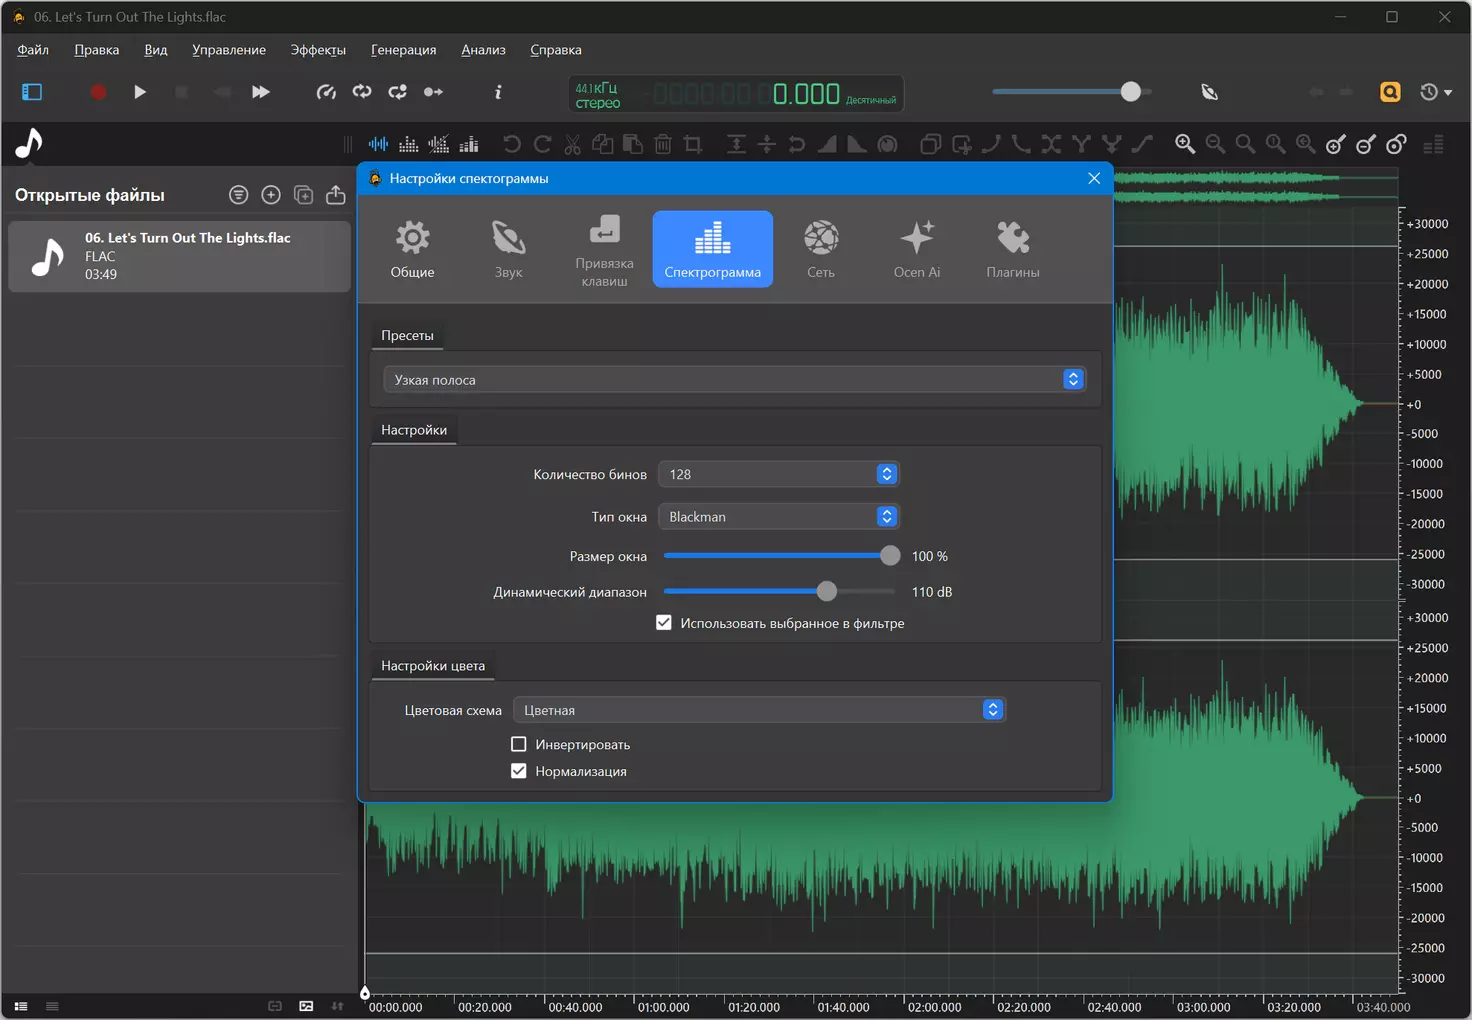This screenshot has height=1020, width=1472.
Task: Select the Let's Turn Out The Lights file
Action: (180, 256)
